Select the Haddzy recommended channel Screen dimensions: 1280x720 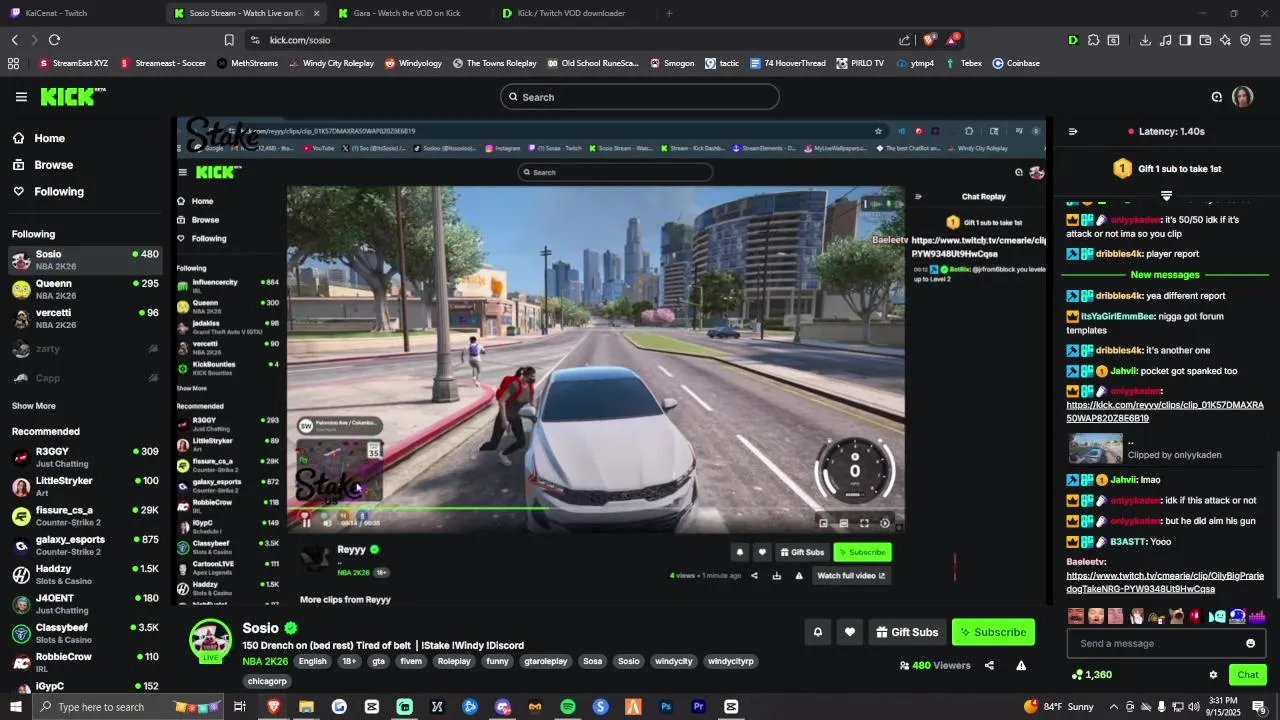tap(85, 574)
